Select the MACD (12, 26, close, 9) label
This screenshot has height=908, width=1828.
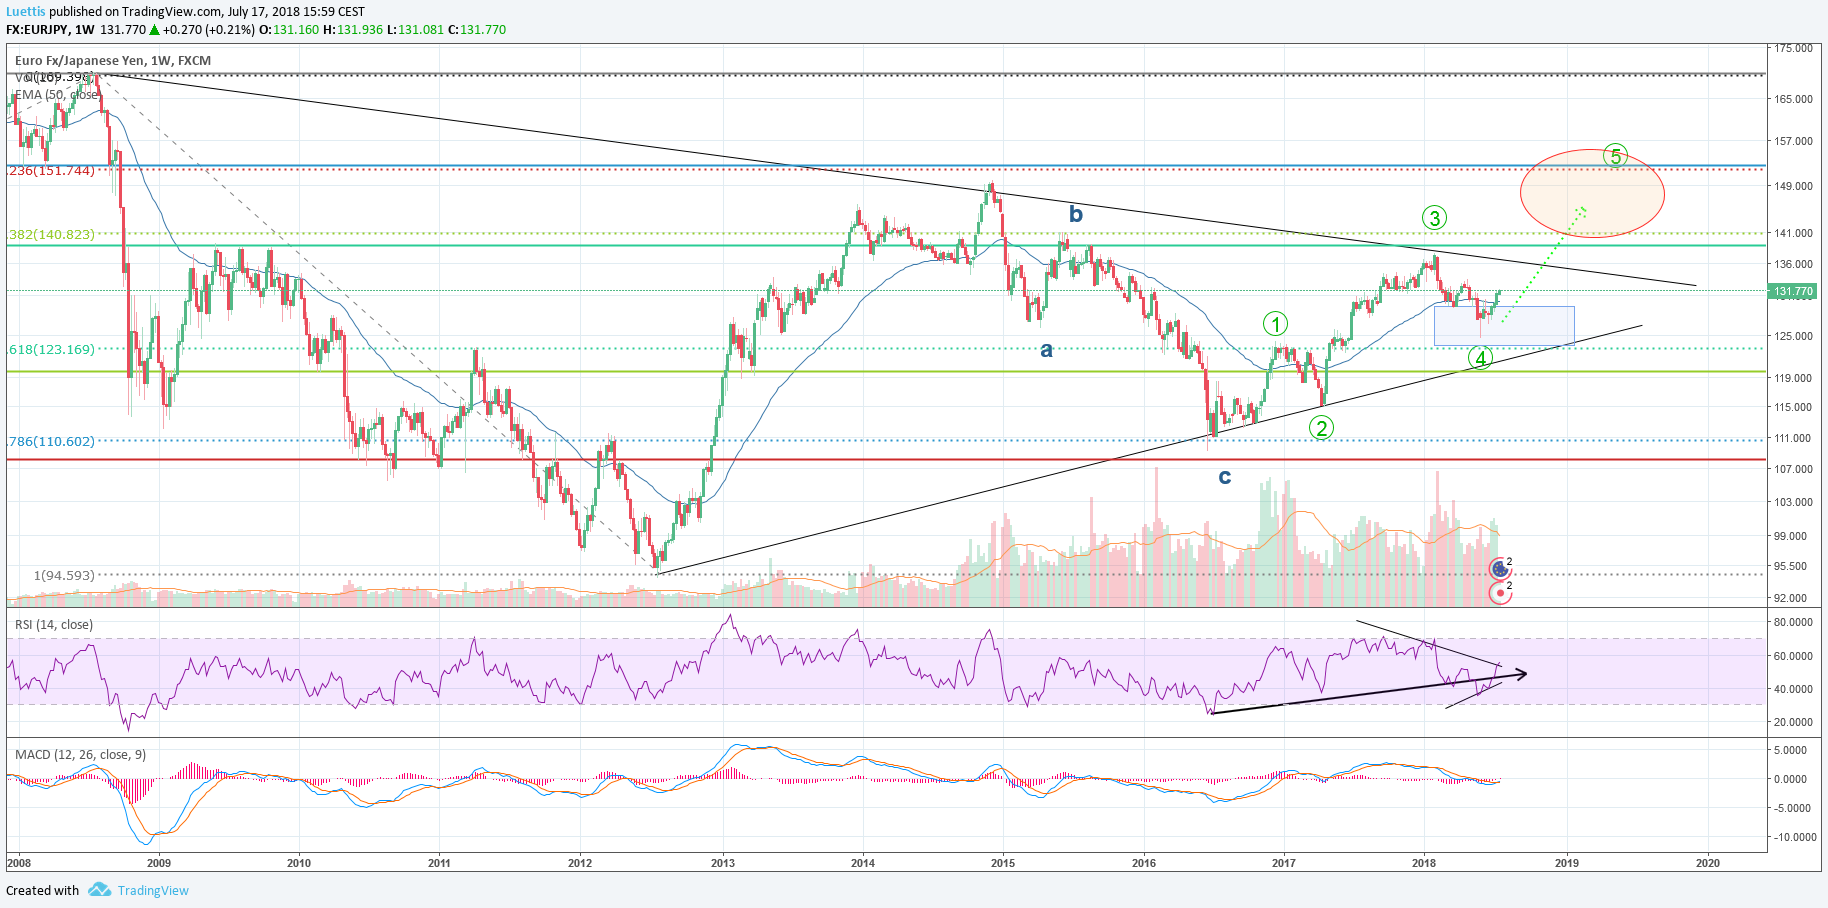pyautogui.click(x=81, y=755)
